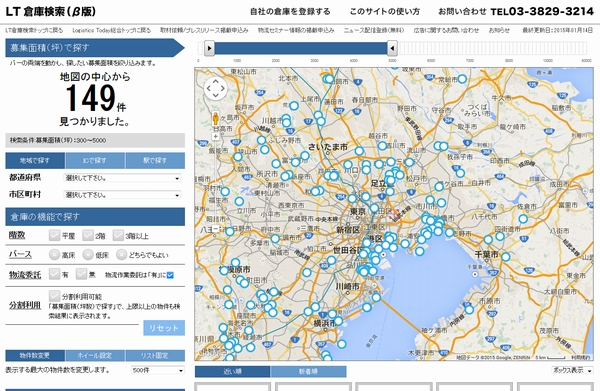Select the marker right of 四街道市 near 佐倉市
600x391 pixels.
(523, 219)
